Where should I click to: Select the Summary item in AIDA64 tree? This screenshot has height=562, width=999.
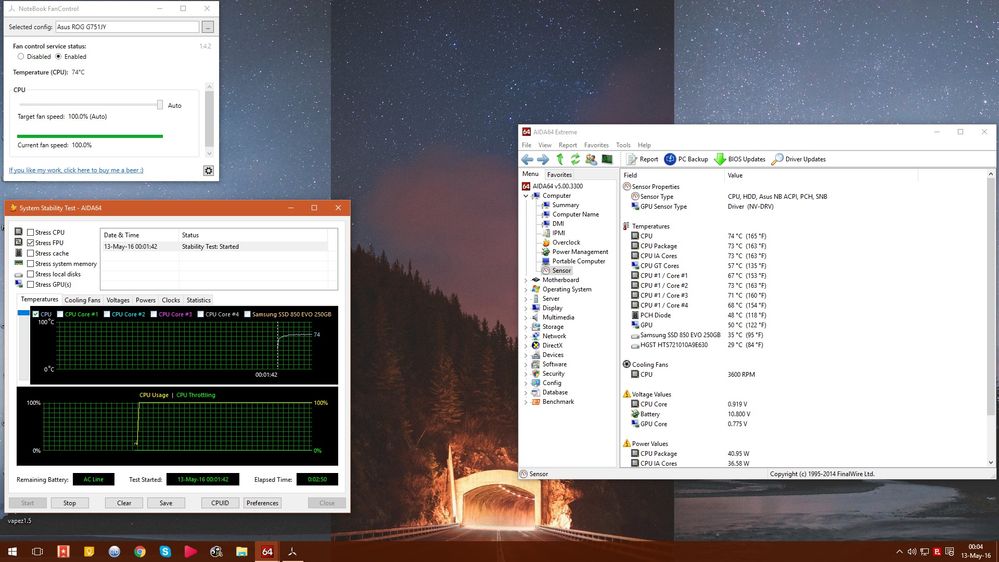[565, 205]
